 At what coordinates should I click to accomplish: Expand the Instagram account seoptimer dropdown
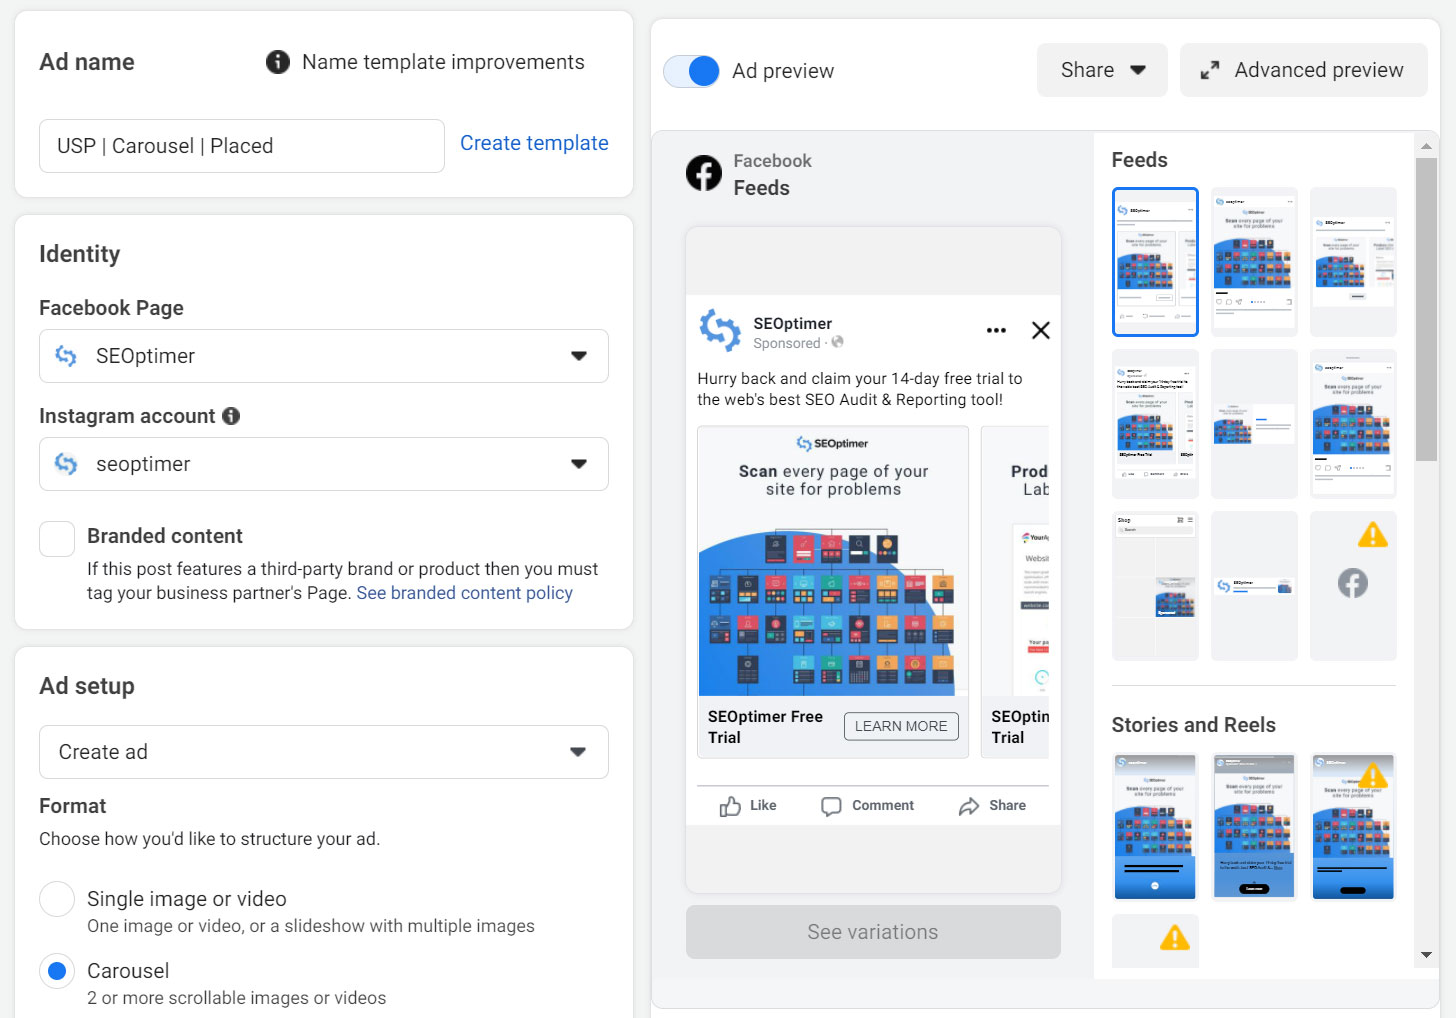[323, 464]
